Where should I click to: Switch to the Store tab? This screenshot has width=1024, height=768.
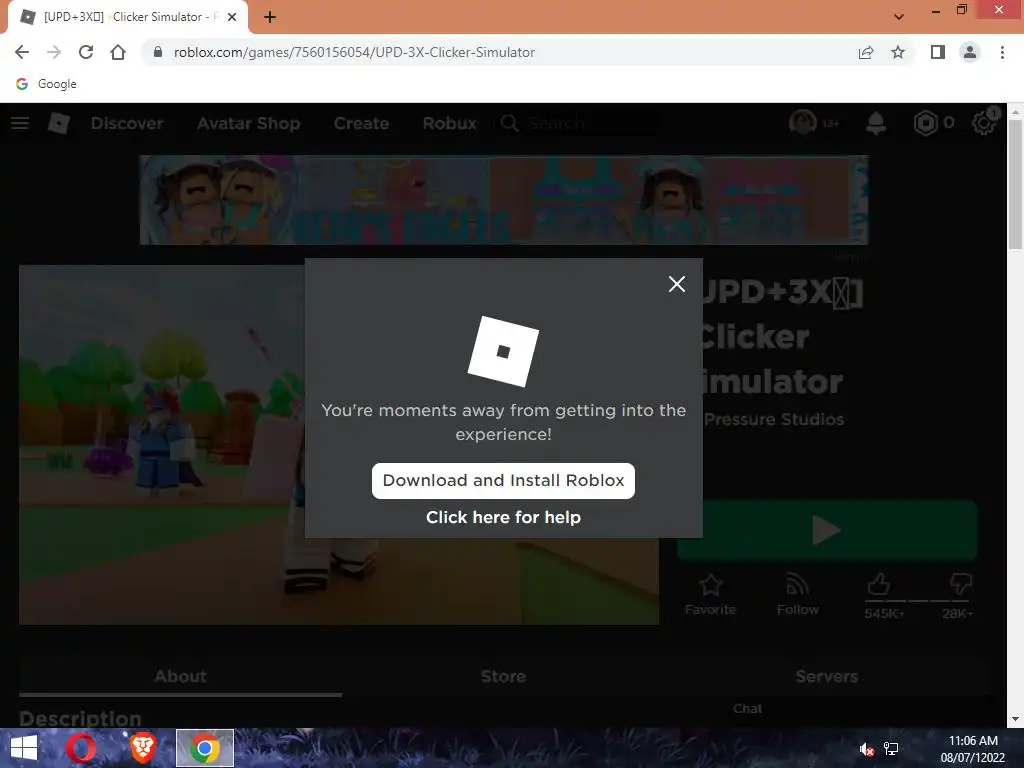(503, 677)
